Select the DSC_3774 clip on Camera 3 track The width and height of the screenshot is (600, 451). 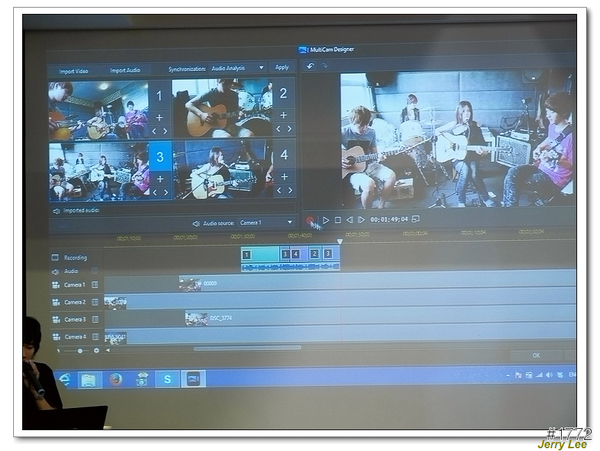click(380, 319)
